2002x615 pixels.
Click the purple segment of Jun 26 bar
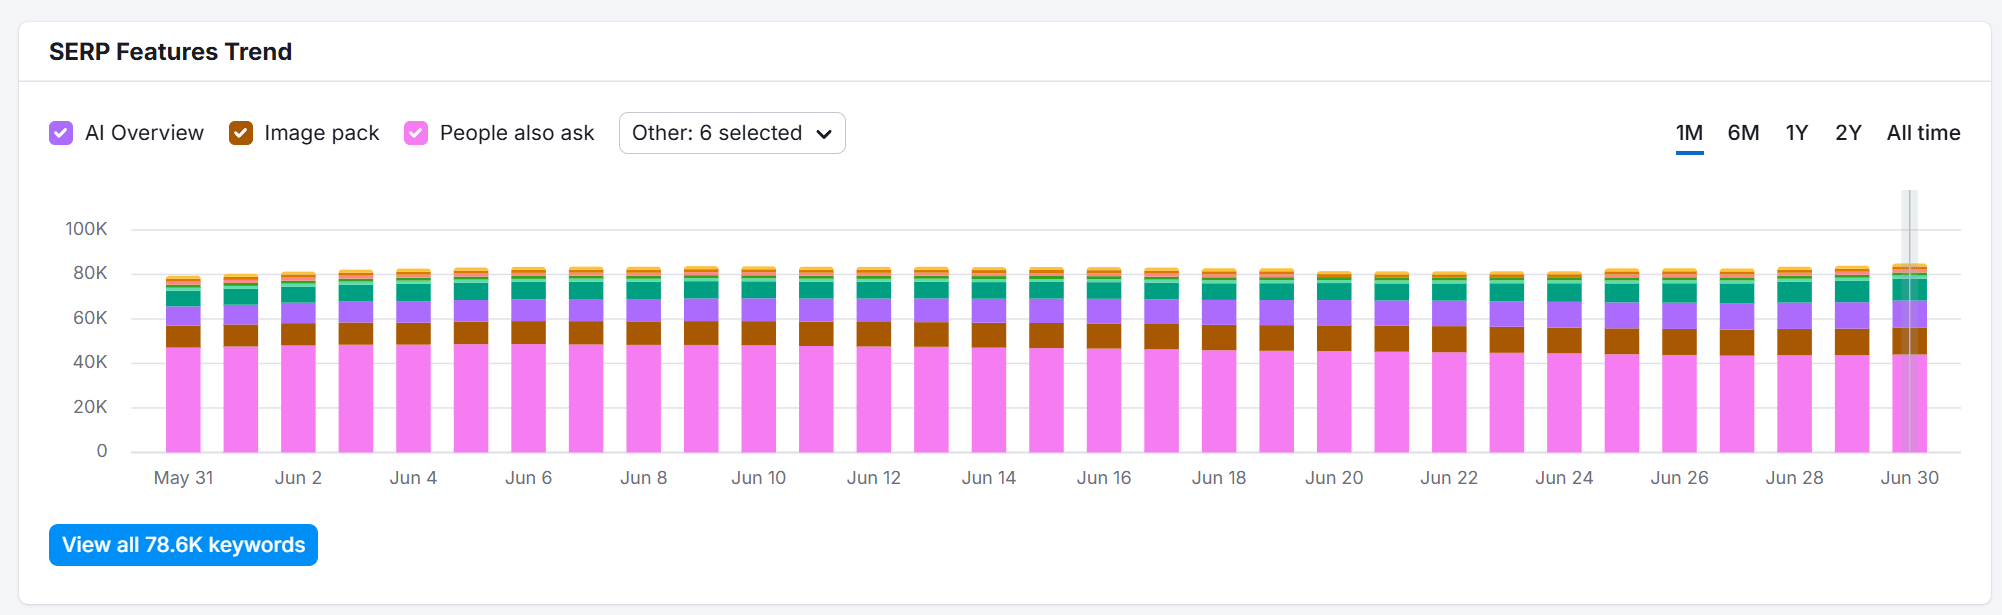(x=1679, y=316)
